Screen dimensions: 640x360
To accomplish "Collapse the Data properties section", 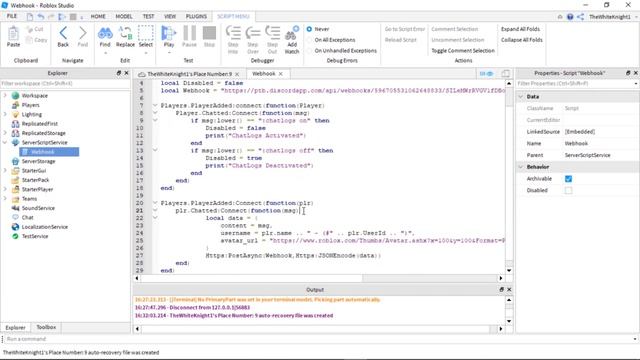I will (x=521, y=97).
